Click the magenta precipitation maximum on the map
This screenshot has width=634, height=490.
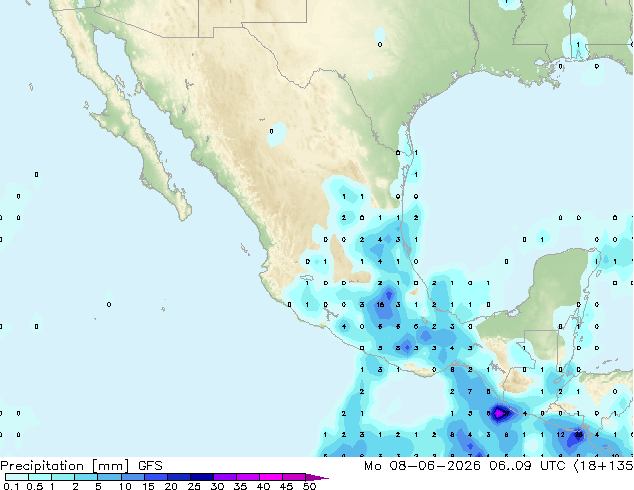(499, 414)
